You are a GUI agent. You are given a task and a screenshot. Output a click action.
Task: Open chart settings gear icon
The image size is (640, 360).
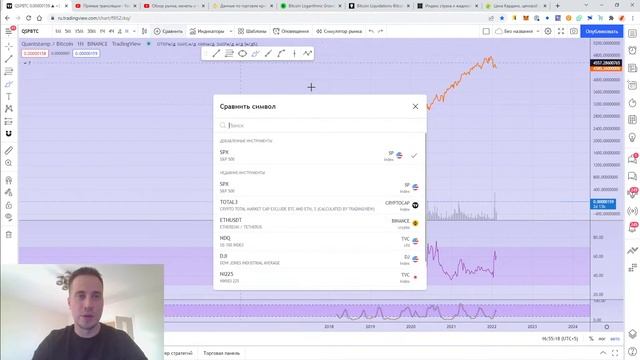click(x=548, y=31)
